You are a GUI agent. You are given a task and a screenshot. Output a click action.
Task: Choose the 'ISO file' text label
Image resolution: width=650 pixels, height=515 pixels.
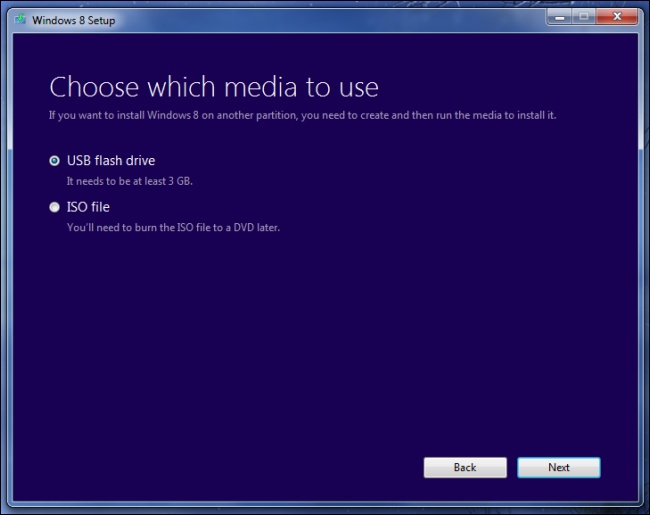pyautogui.click(x=88, y=207)
